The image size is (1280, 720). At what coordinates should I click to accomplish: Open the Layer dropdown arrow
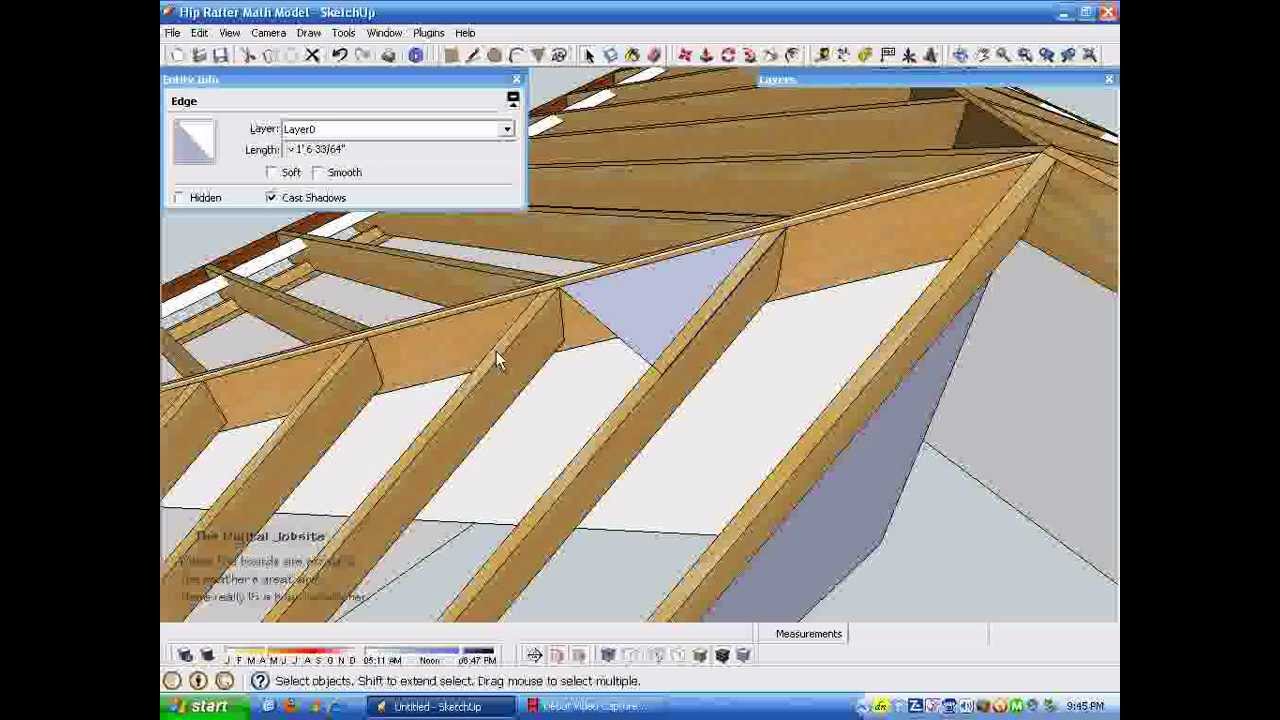pos(507,129)
